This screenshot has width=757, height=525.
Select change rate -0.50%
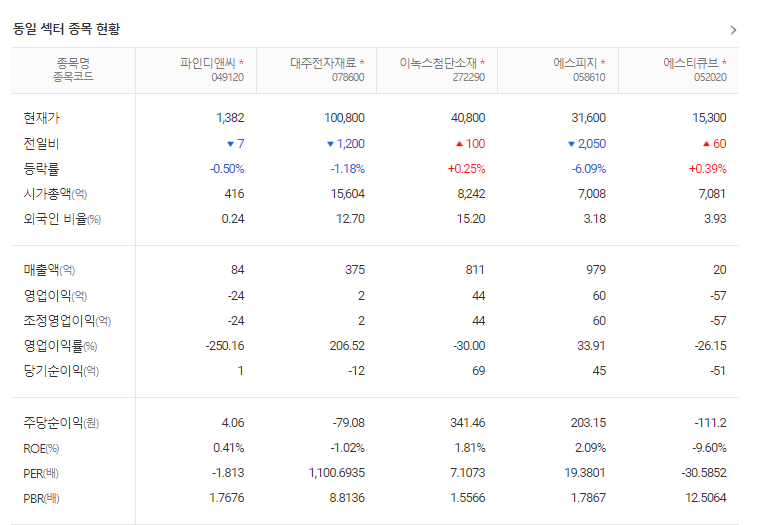pyautogui.click(x=227, y=169)
